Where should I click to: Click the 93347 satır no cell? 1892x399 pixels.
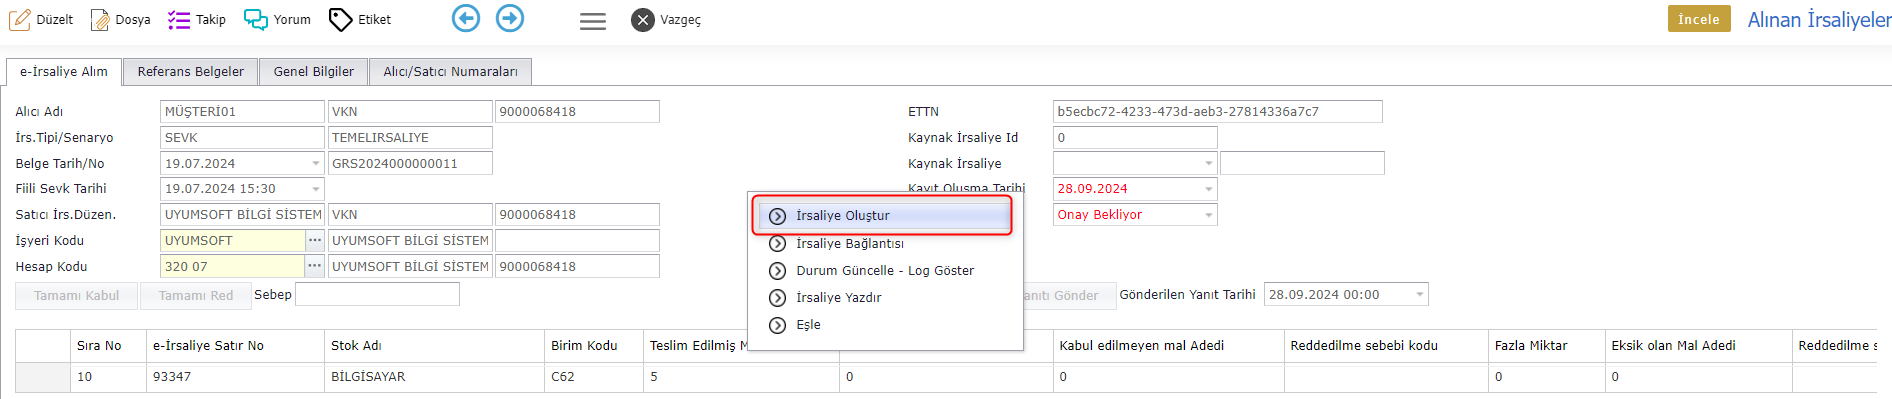pyautogui.click(x=235, y=377)
